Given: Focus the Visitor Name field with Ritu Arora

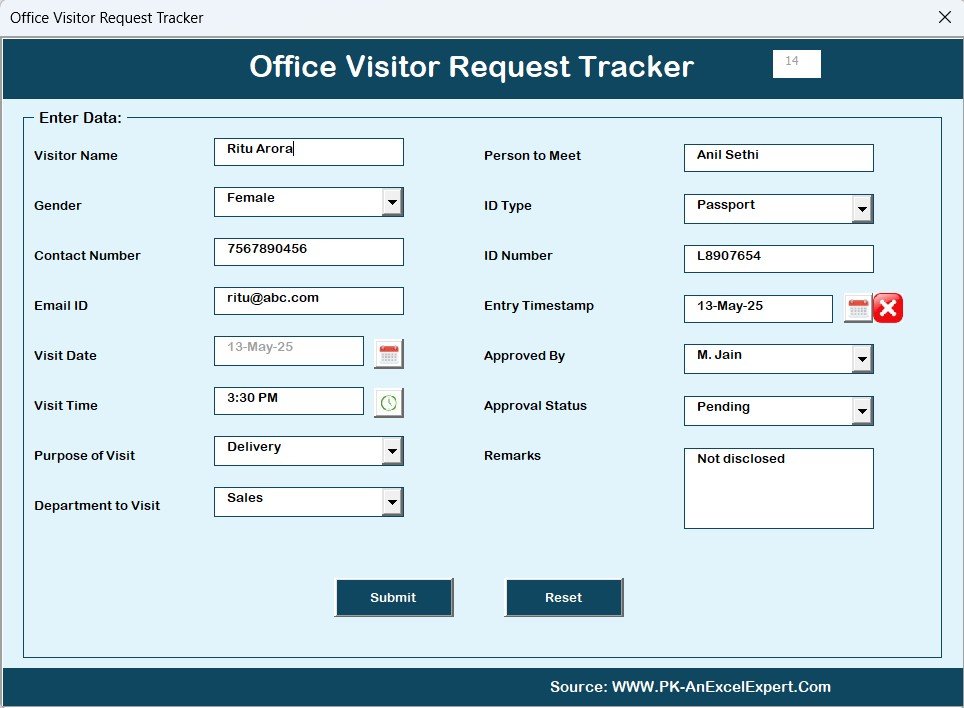Looking at the screenshot, I should click(x=309, y=152).
